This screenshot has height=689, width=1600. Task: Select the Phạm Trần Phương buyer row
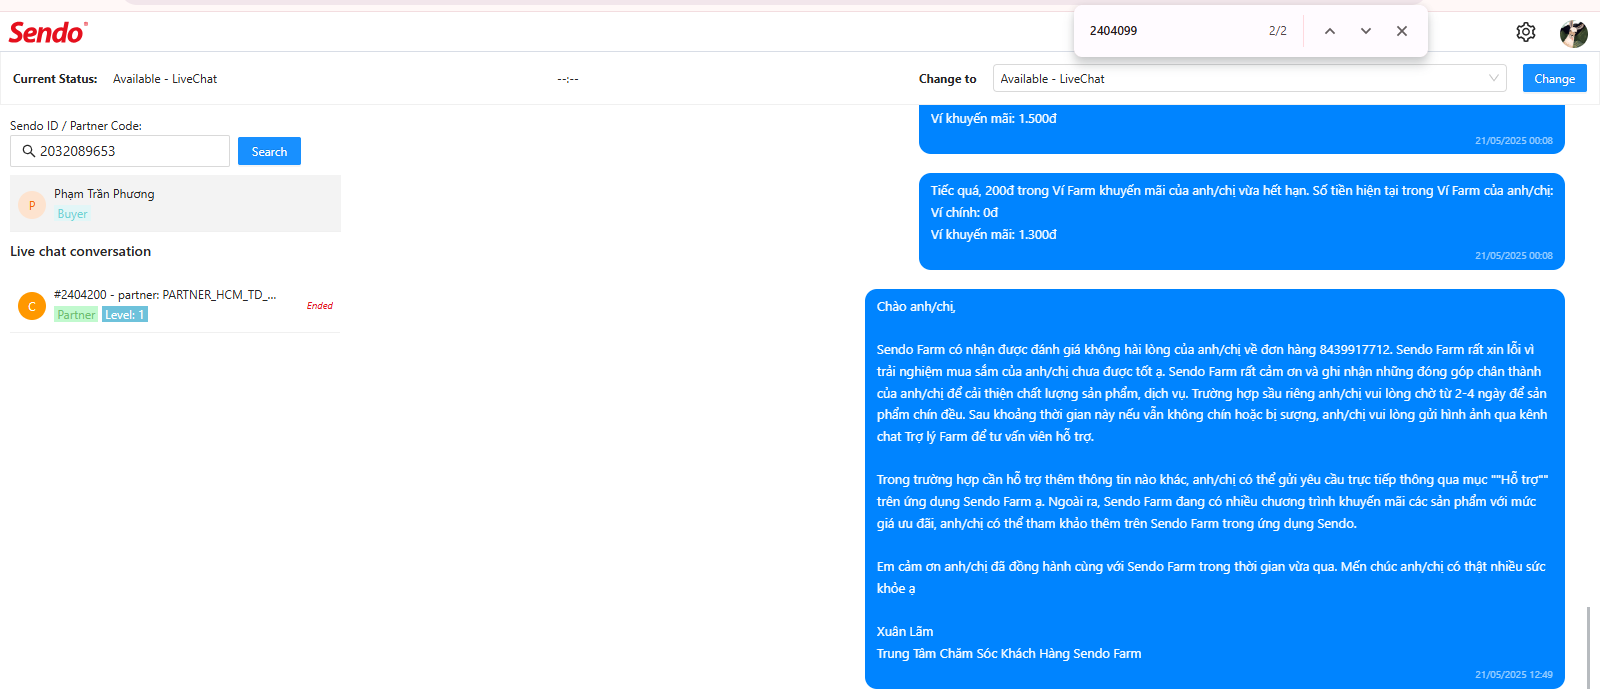[x=175, y=203]
